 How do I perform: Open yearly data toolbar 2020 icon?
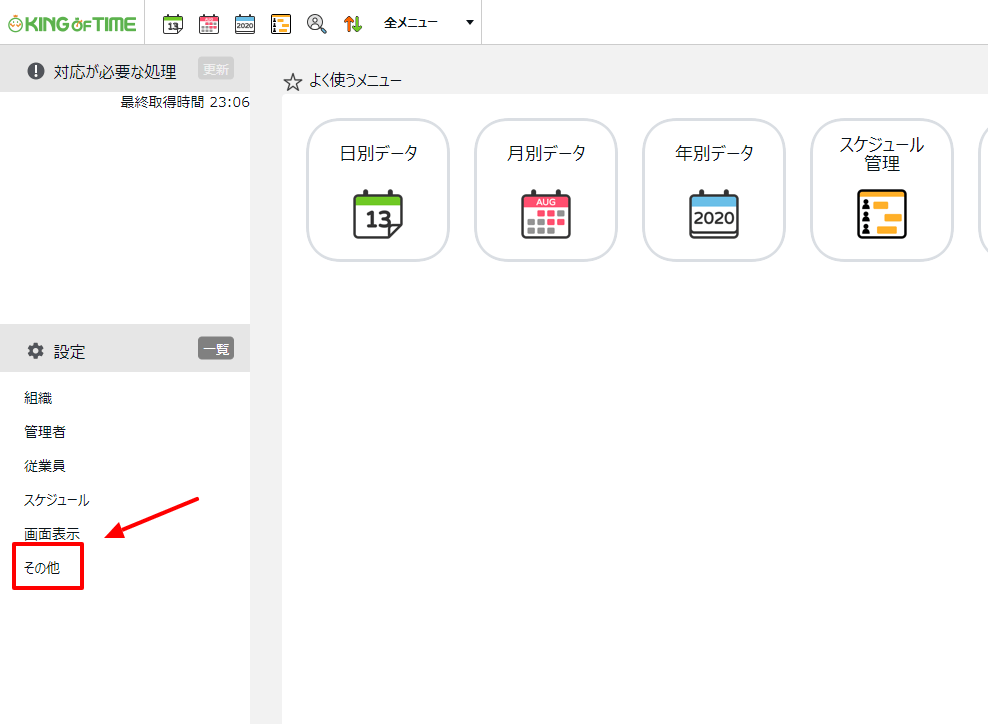point(244,24)
